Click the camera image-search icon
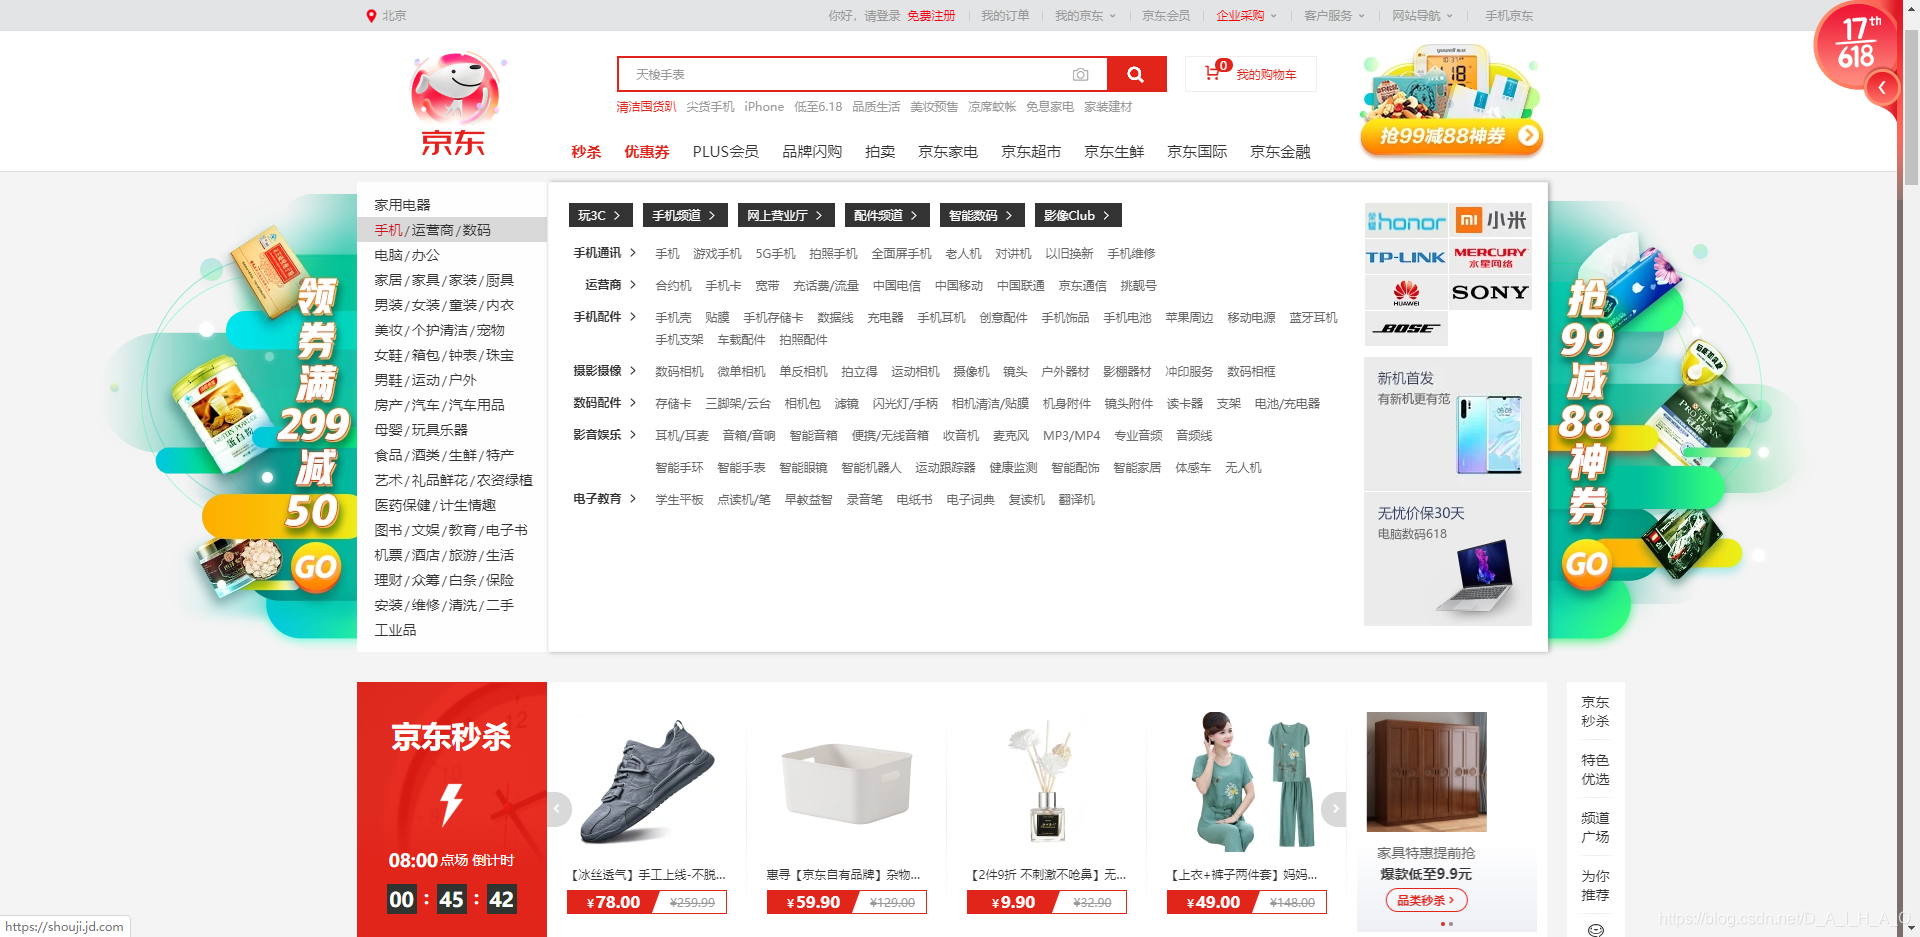This screenshot has height=937, width=1920. 1080,75
